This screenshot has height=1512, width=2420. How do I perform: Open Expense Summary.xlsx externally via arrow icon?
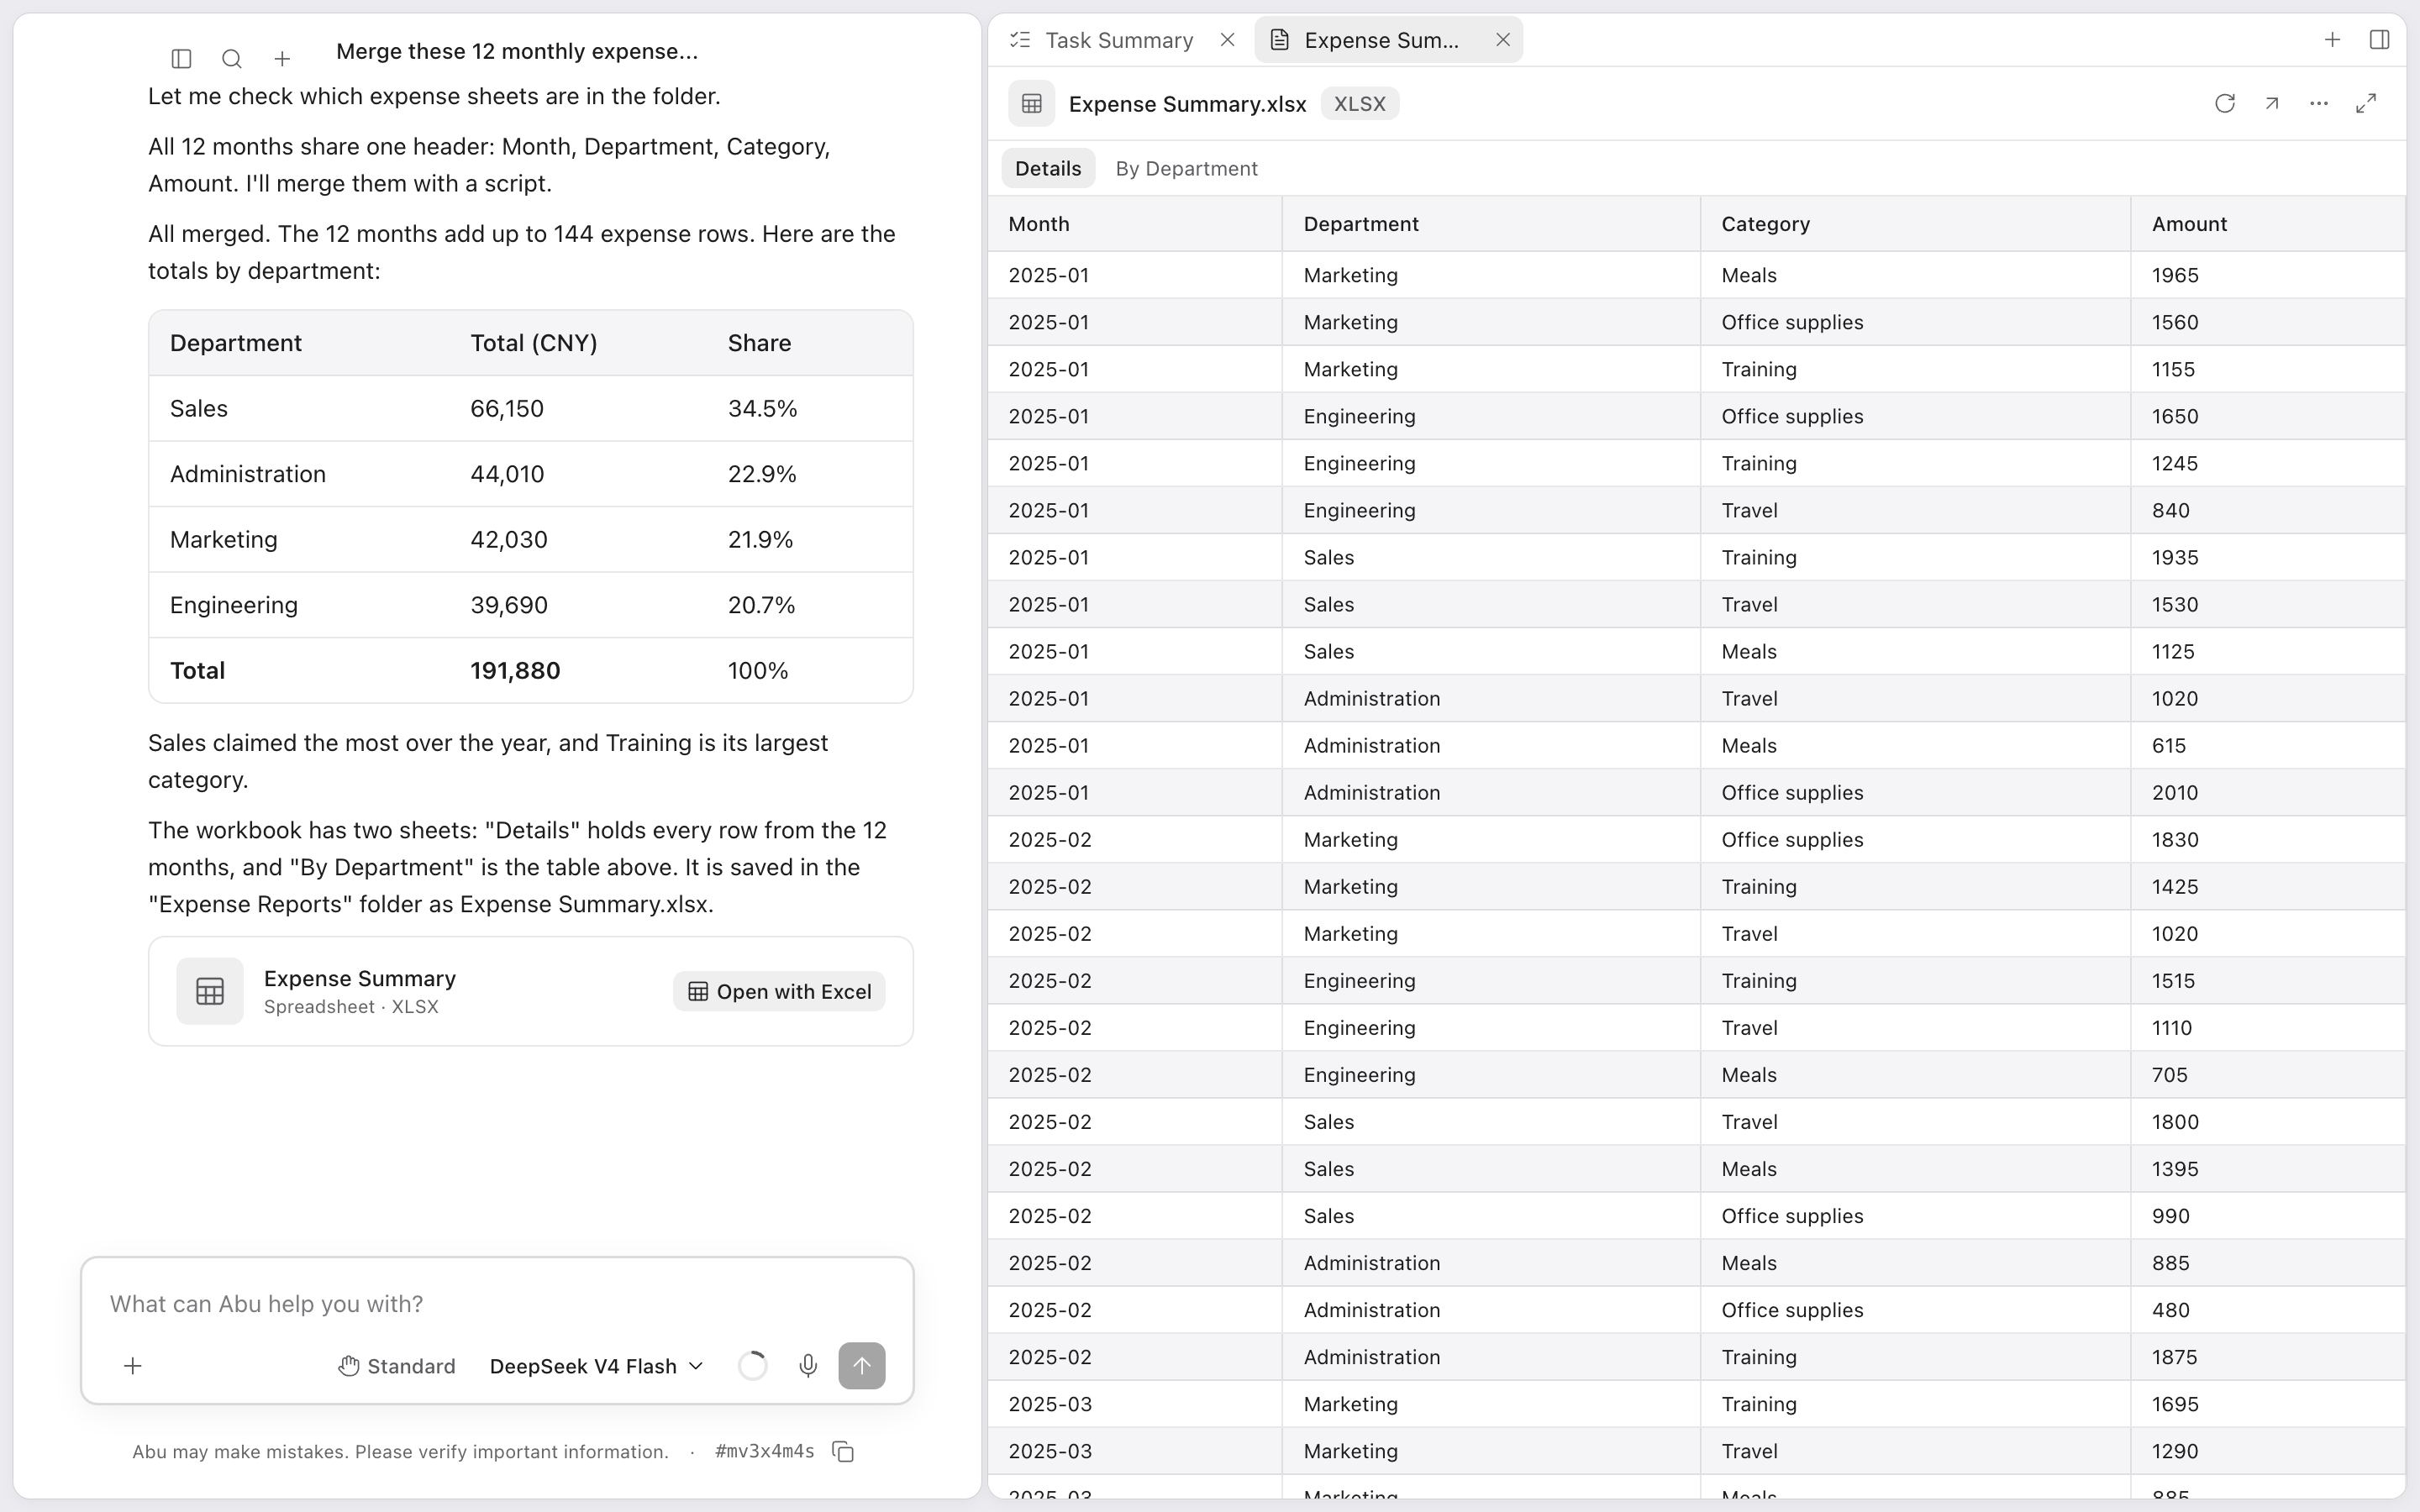[2272, 104]
